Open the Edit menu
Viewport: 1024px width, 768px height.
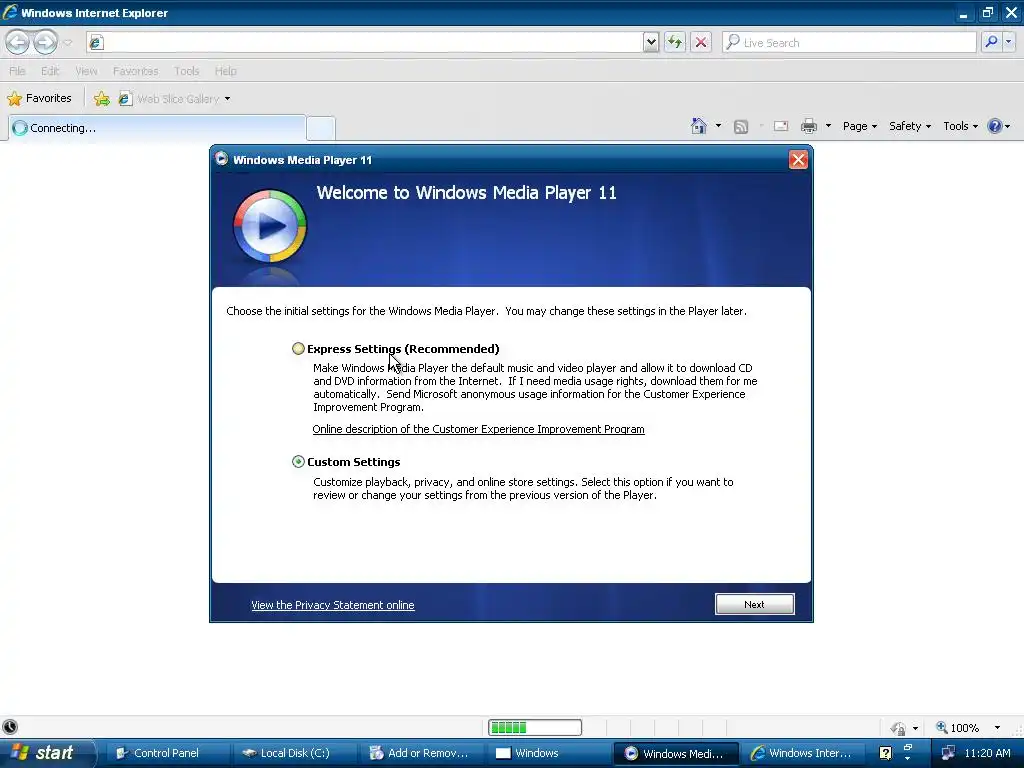(50, 71)
